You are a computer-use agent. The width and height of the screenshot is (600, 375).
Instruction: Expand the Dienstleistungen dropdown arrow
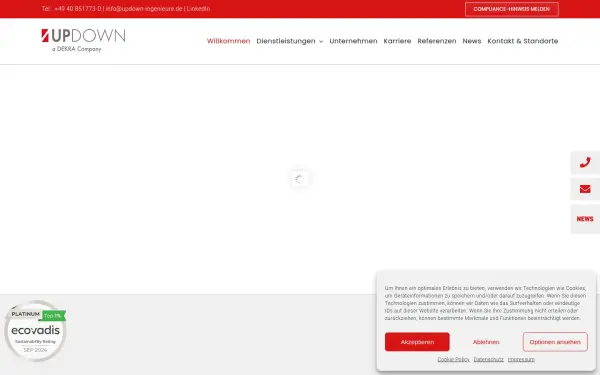point(321,41)
